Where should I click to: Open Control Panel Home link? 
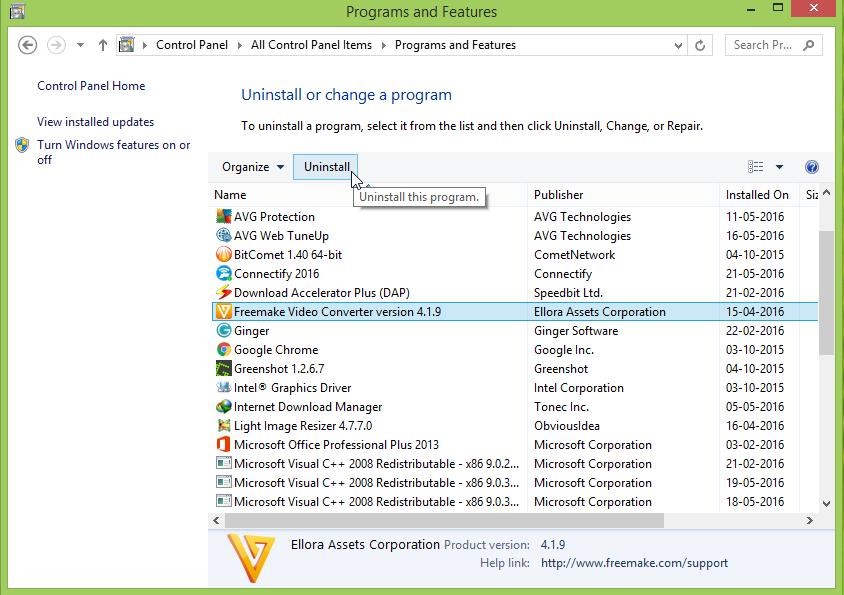click(91, 86)
